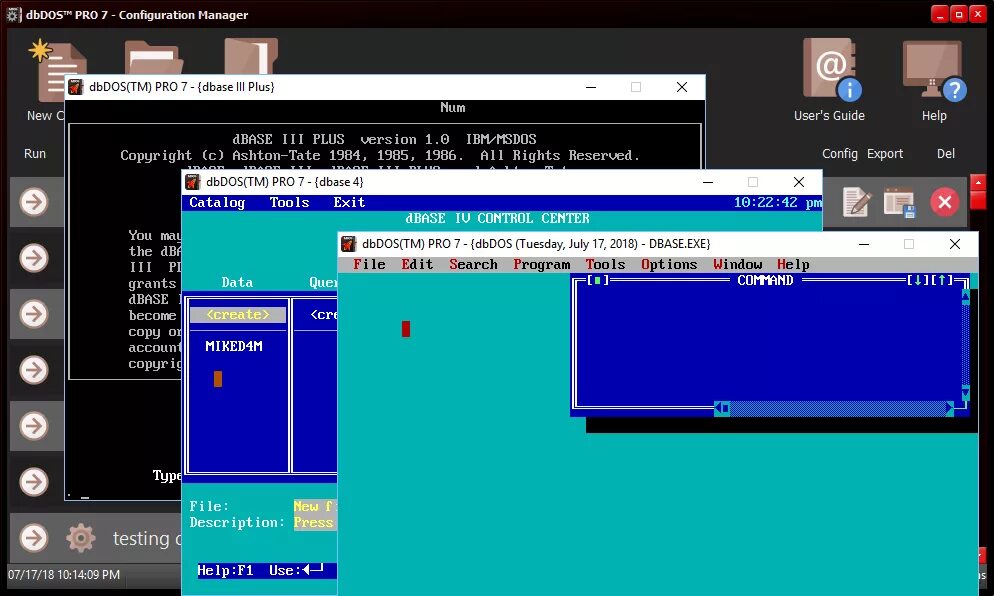994x596 pixels.
Task: Click the dbDOS icon in DBASE.EXE title bar
Action: point(348,244)
